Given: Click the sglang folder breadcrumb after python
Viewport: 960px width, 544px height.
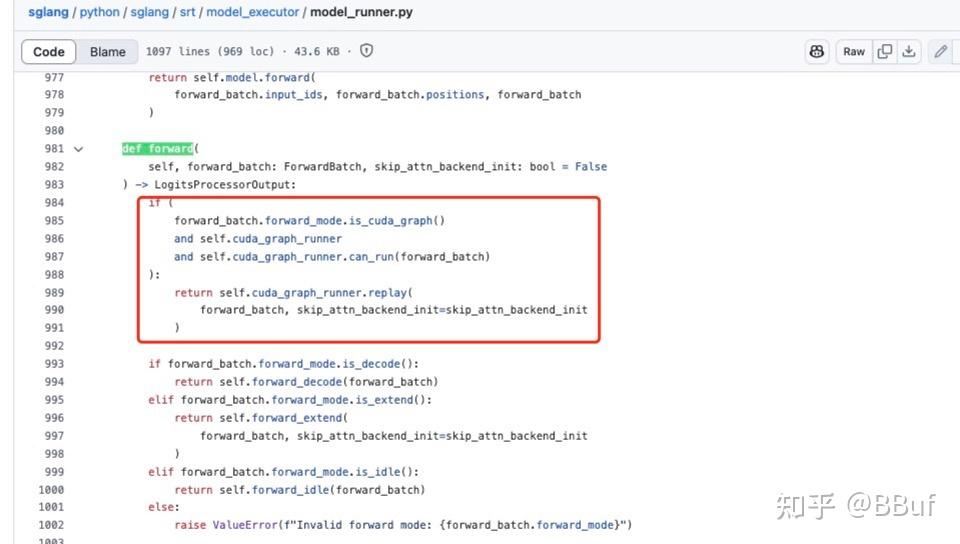Looking at the screenshot, I should [148, 13].
